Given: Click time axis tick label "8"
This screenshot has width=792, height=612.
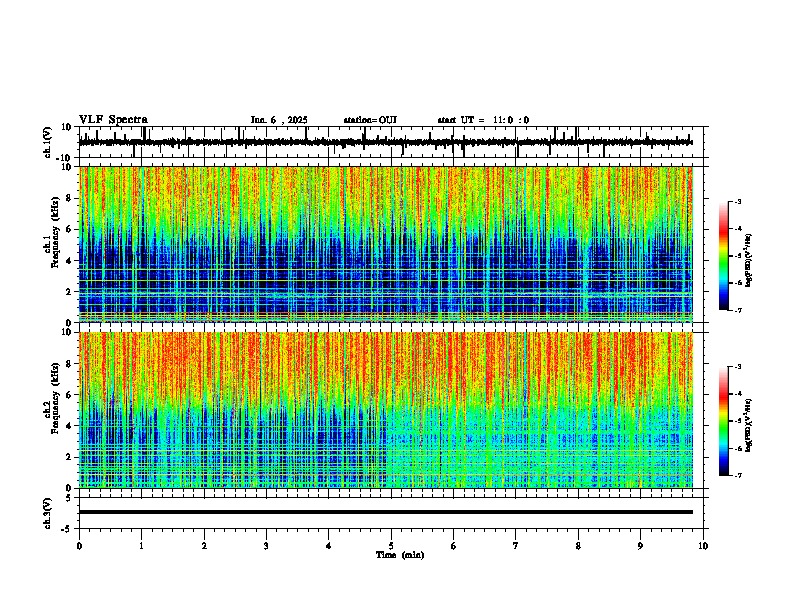Looking at the screenshot, I should pos(578,546).
